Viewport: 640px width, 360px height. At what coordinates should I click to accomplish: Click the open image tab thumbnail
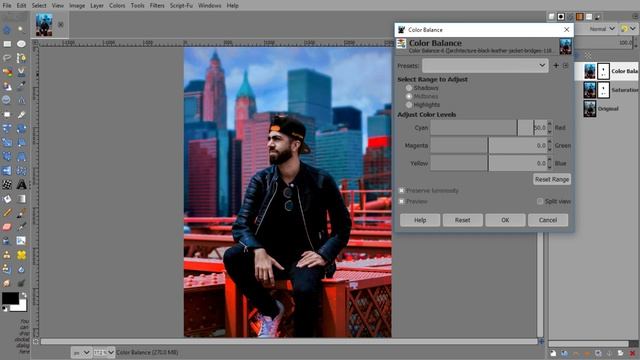[44, 25]
